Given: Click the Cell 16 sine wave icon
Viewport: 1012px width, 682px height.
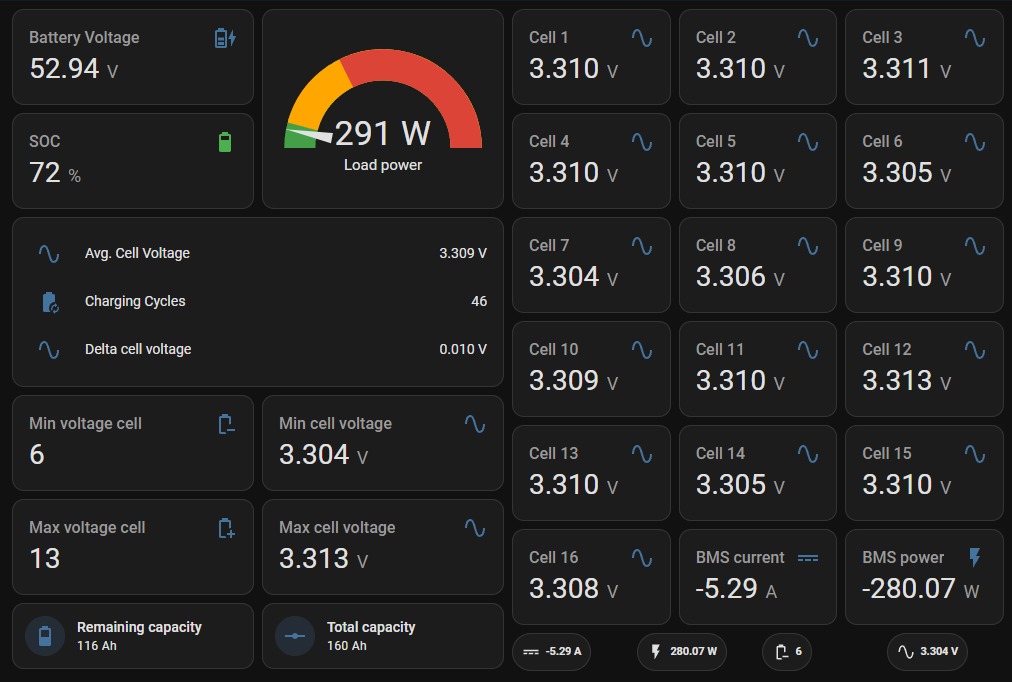Looking at the screenshot, I should coord(642,558).
